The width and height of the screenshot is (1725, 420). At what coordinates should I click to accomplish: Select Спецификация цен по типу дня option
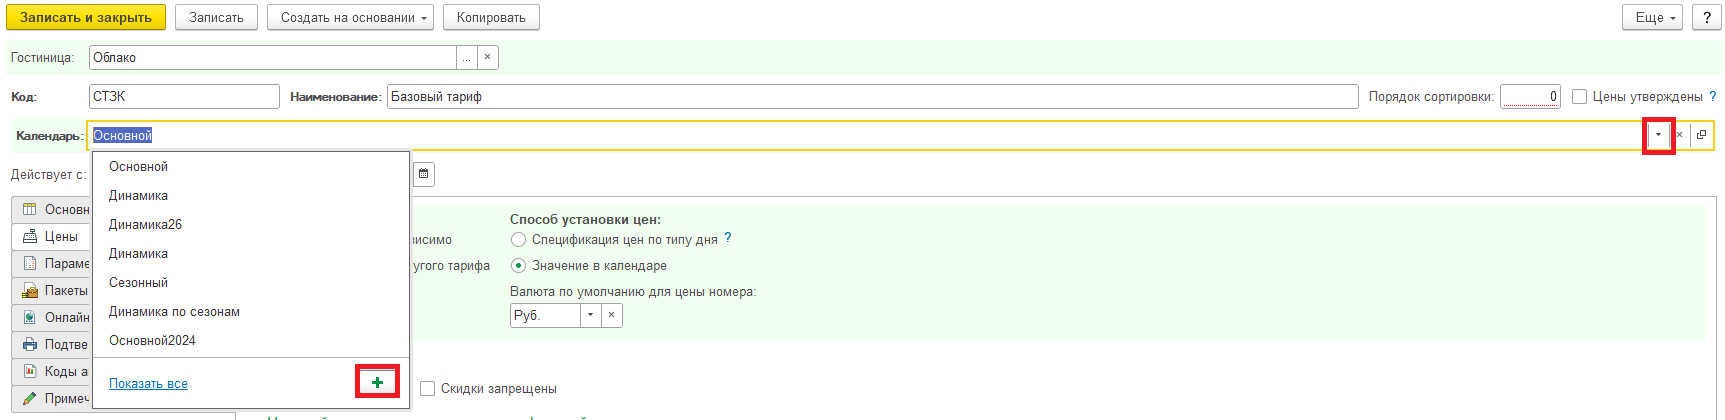coord(518,239)
